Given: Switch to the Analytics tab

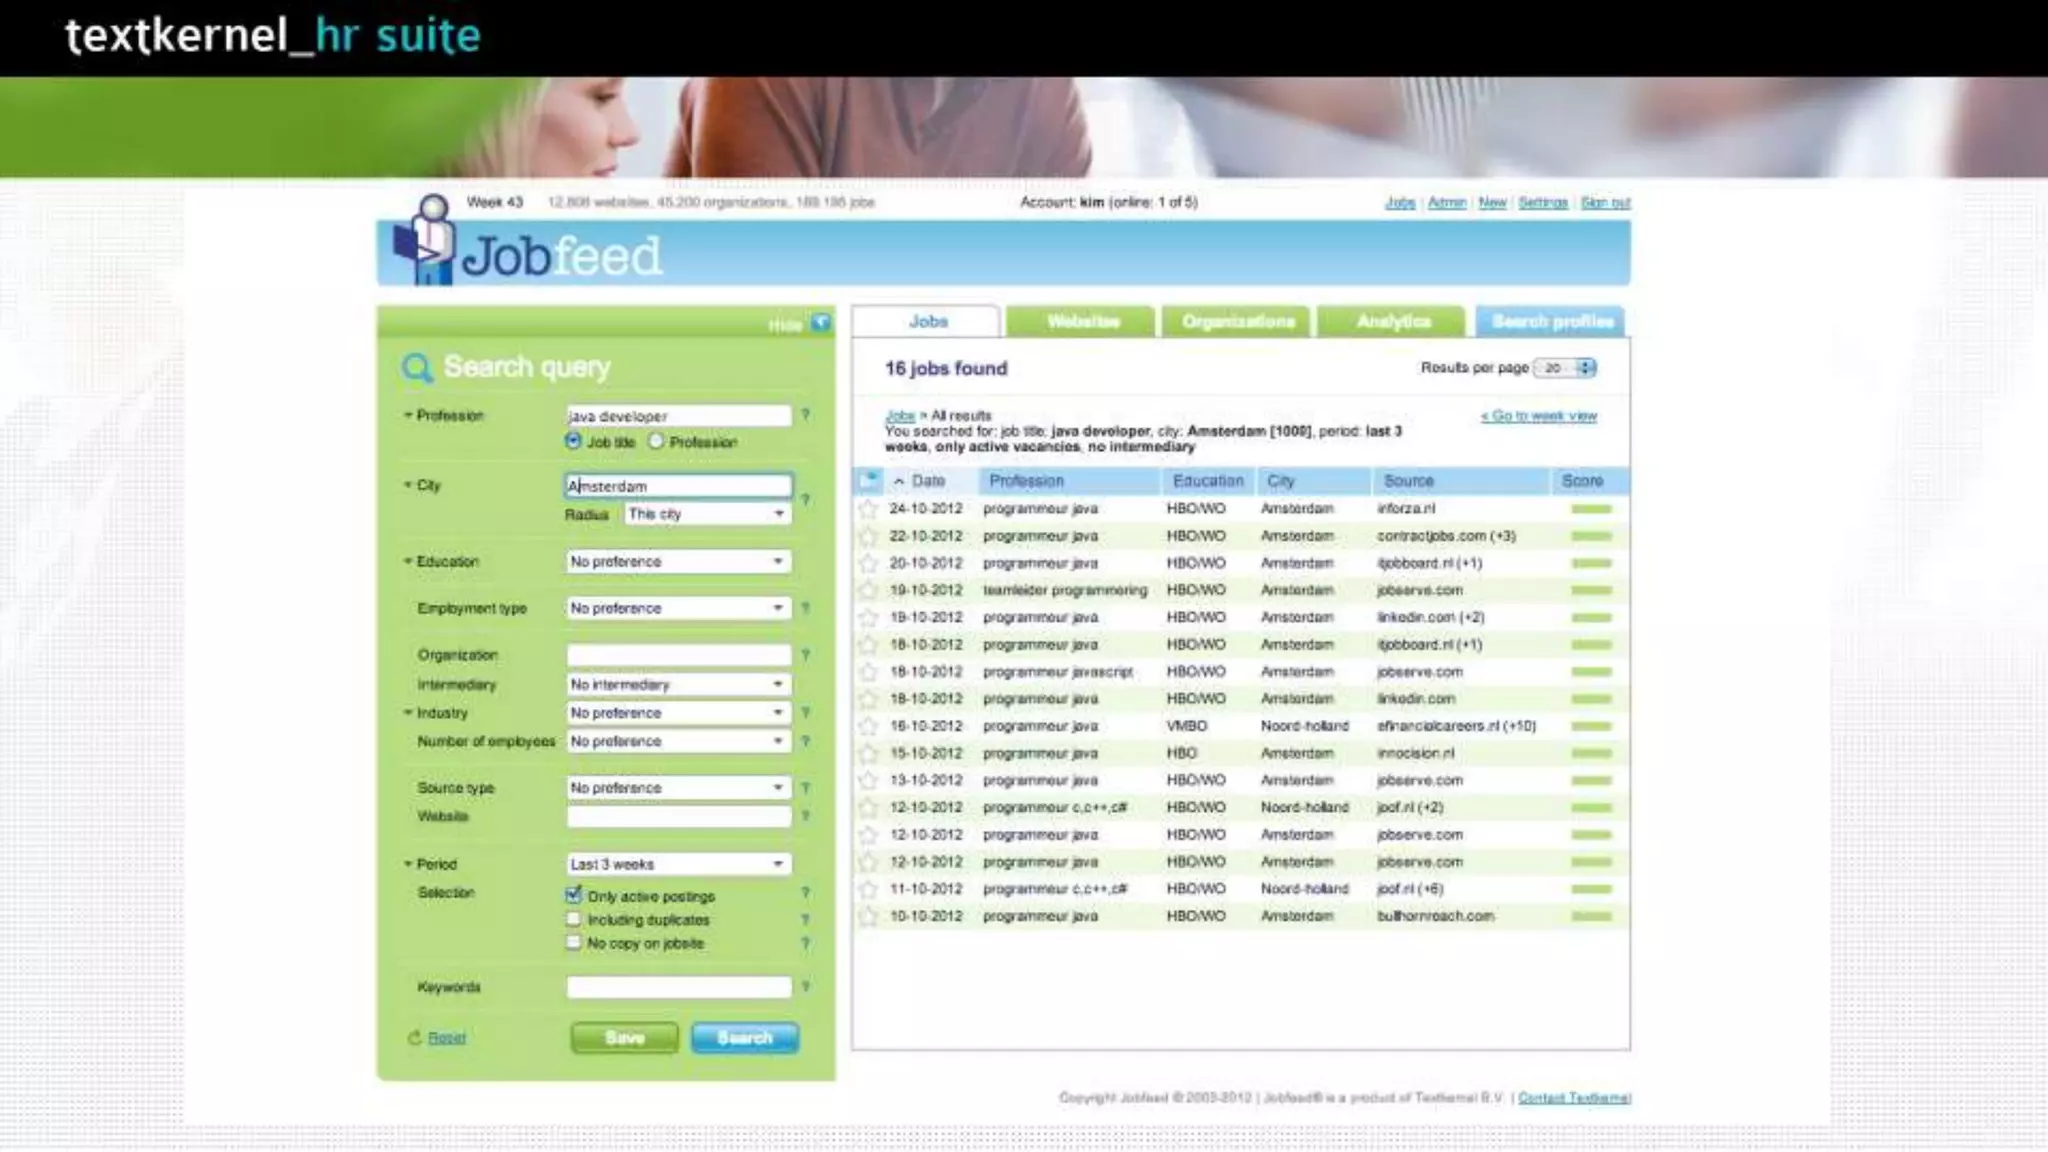Looking at the screenshot, I should (1392, 322).
